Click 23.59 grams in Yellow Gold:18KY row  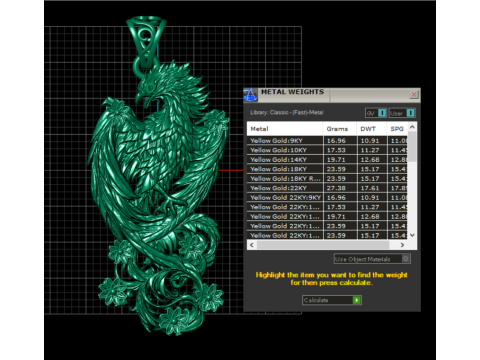[x=336, y=169]
